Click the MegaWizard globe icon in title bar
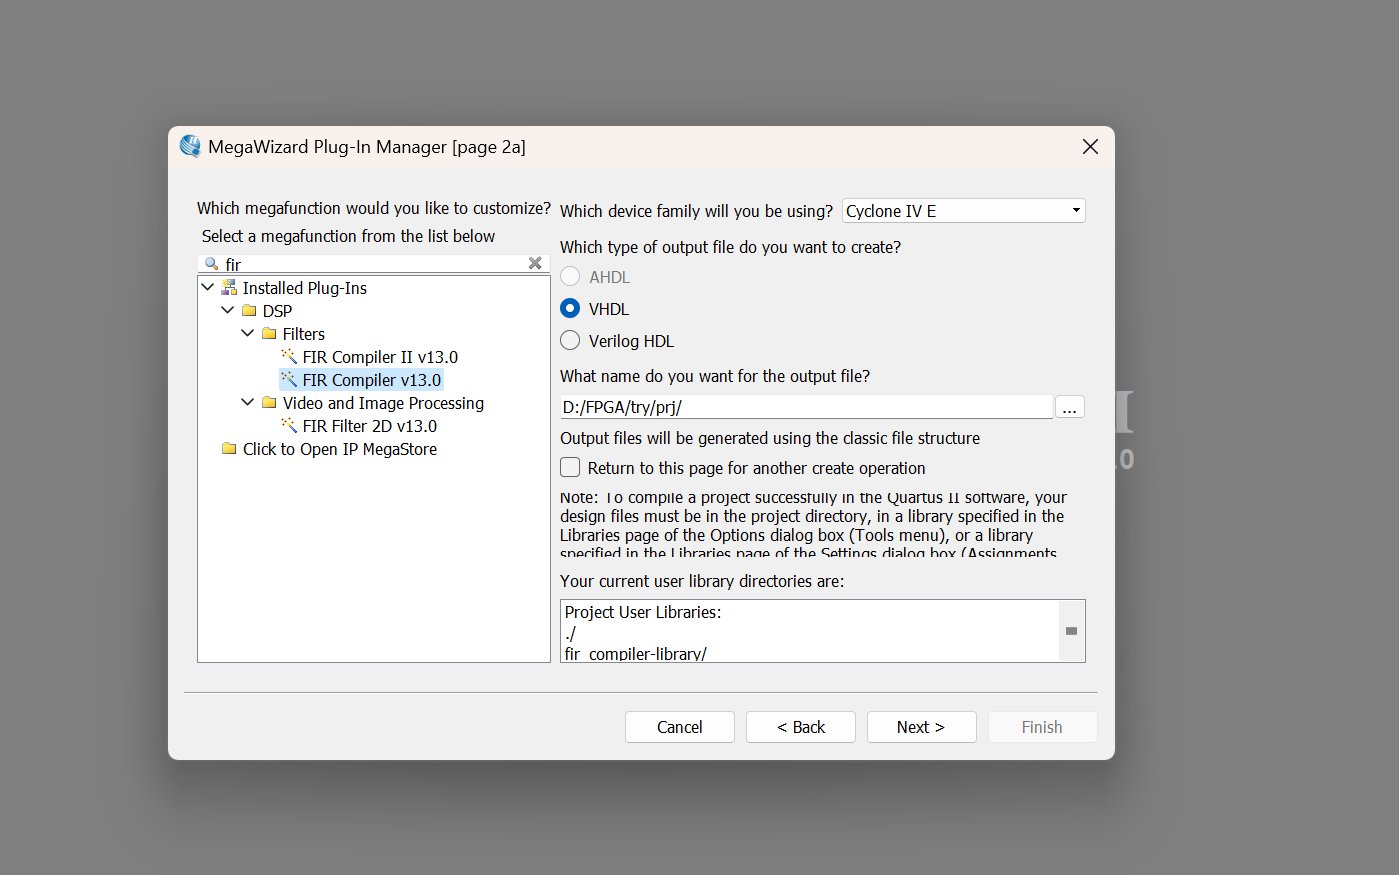The height and width of the screenshot is (875, 1399). [x=190, y=146]
